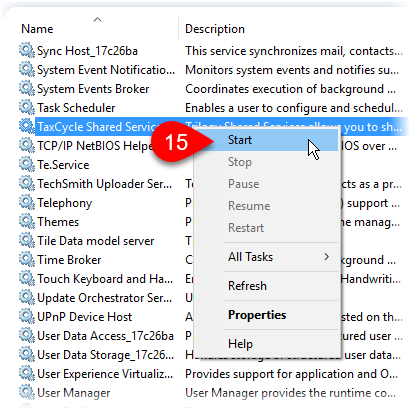This screenshot has height=409, width=410.
Task: Select the User Experience Virtualization service name
Action: coord(105,374)
